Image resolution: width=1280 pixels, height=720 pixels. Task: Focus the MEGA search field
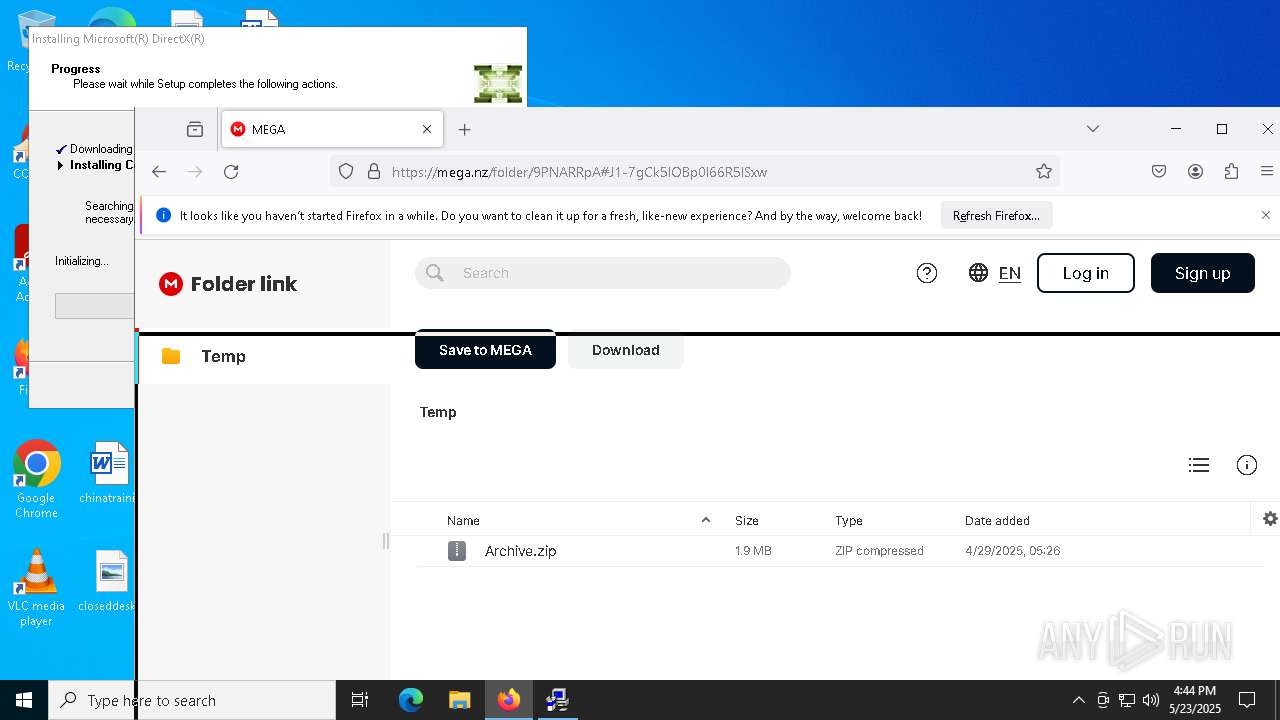pos(603,273)
